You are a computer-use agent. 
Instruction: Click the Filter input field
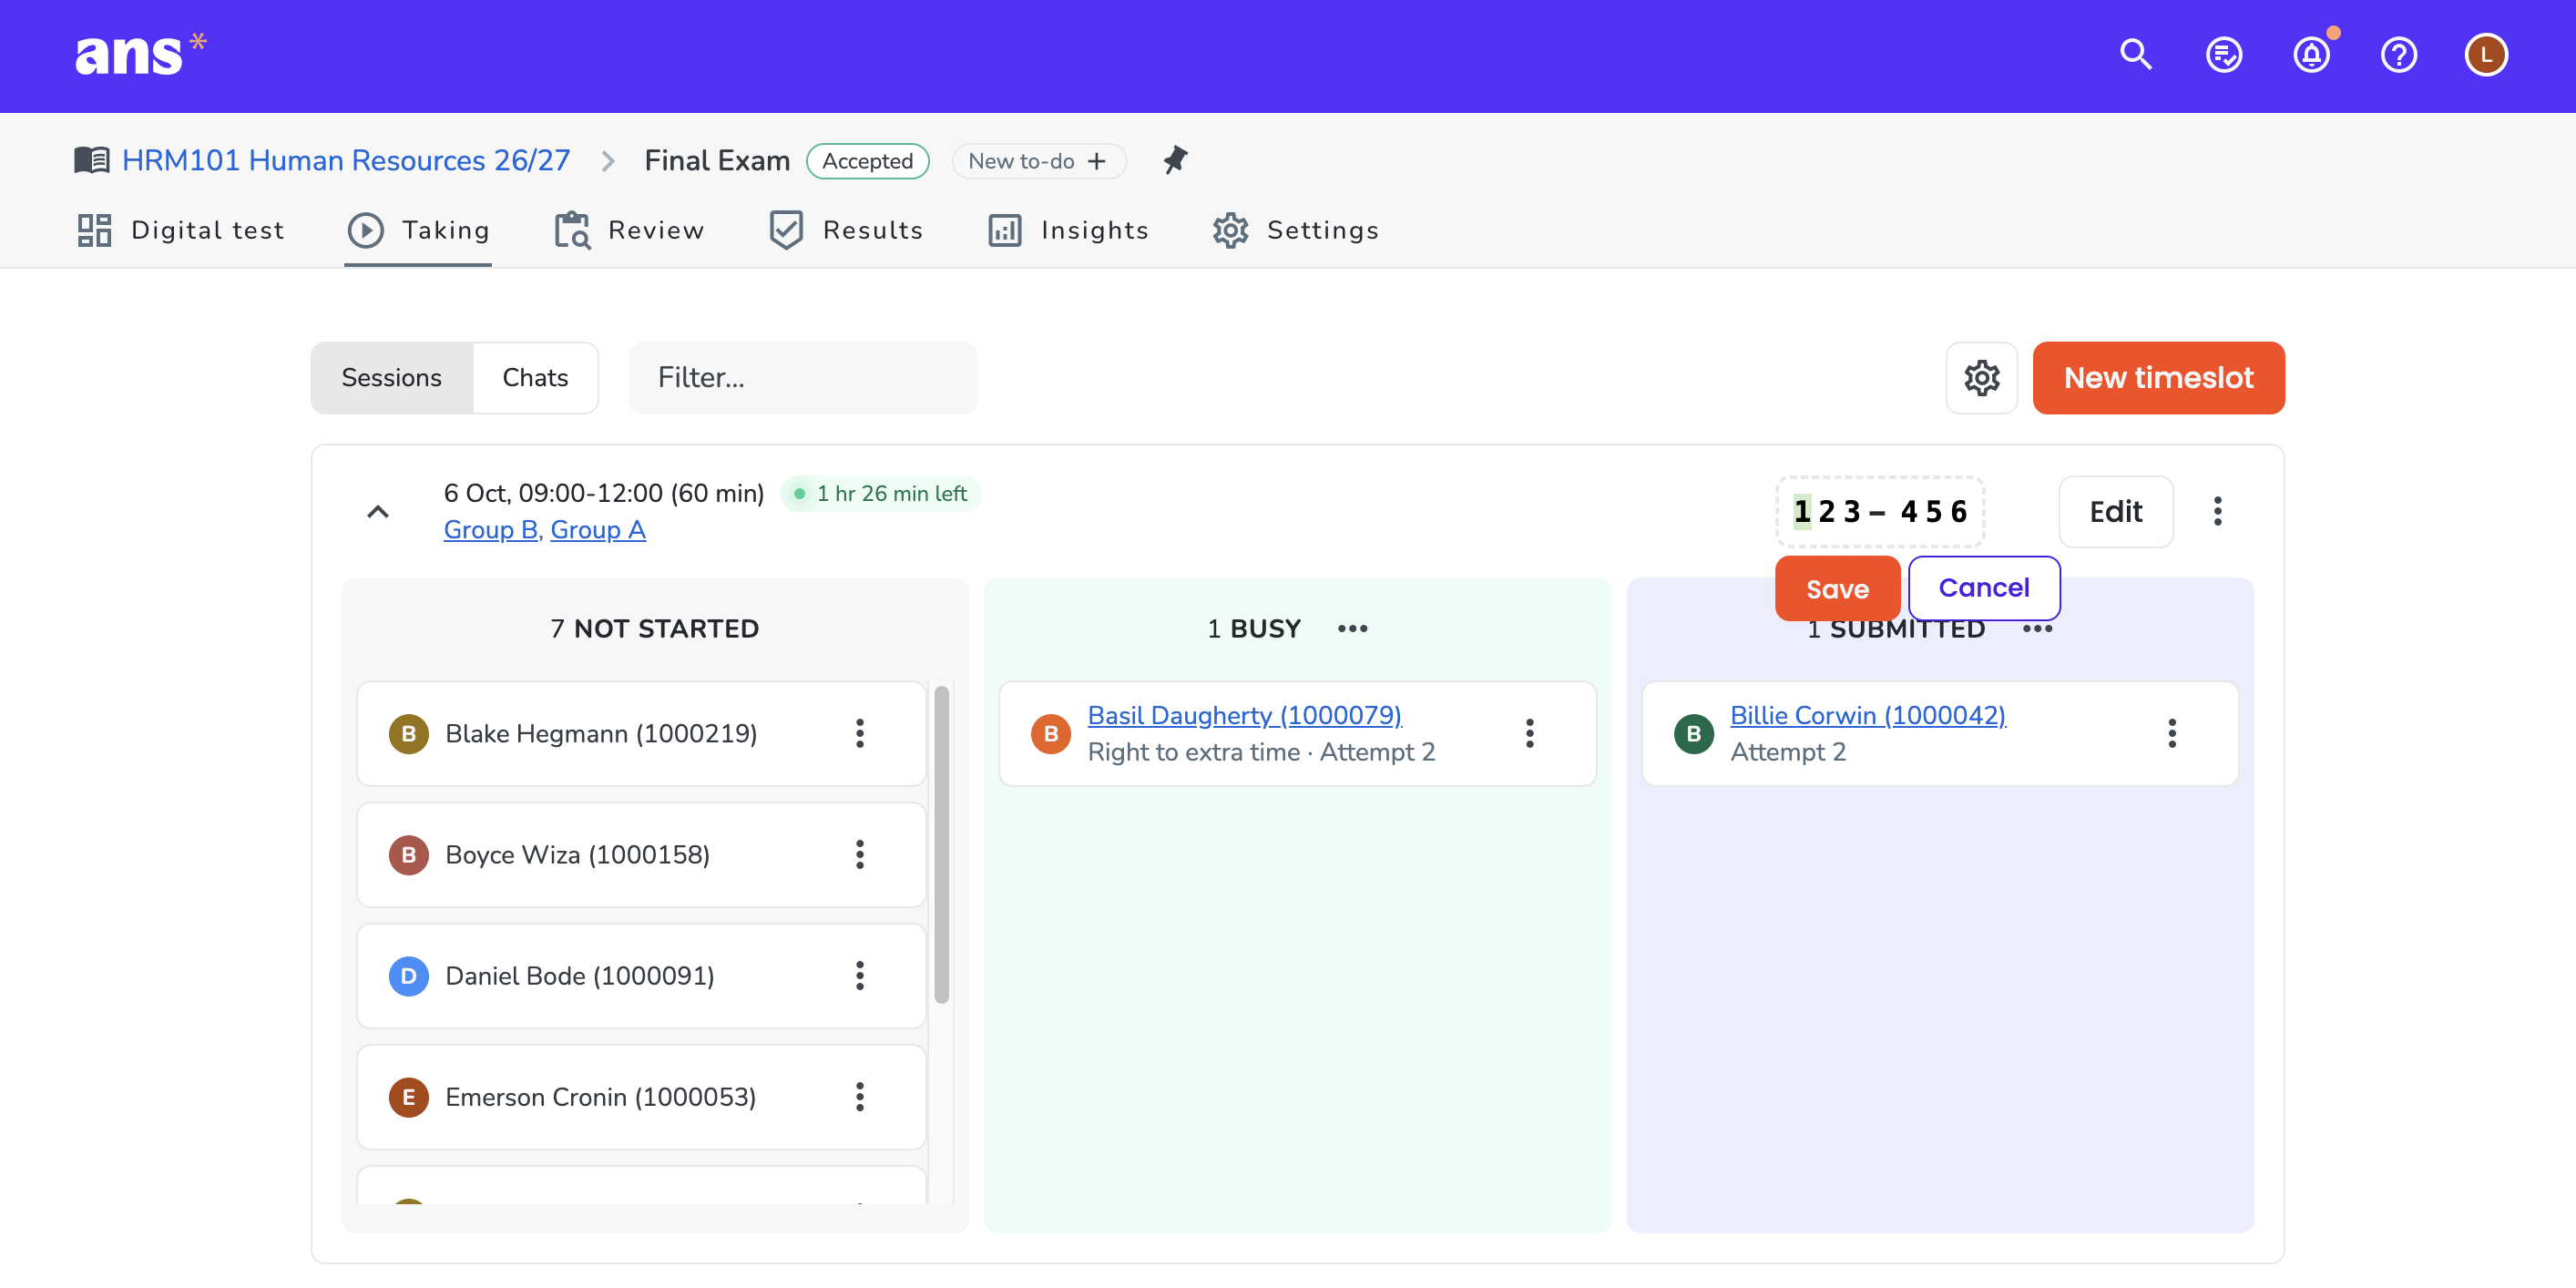[802, 378]
